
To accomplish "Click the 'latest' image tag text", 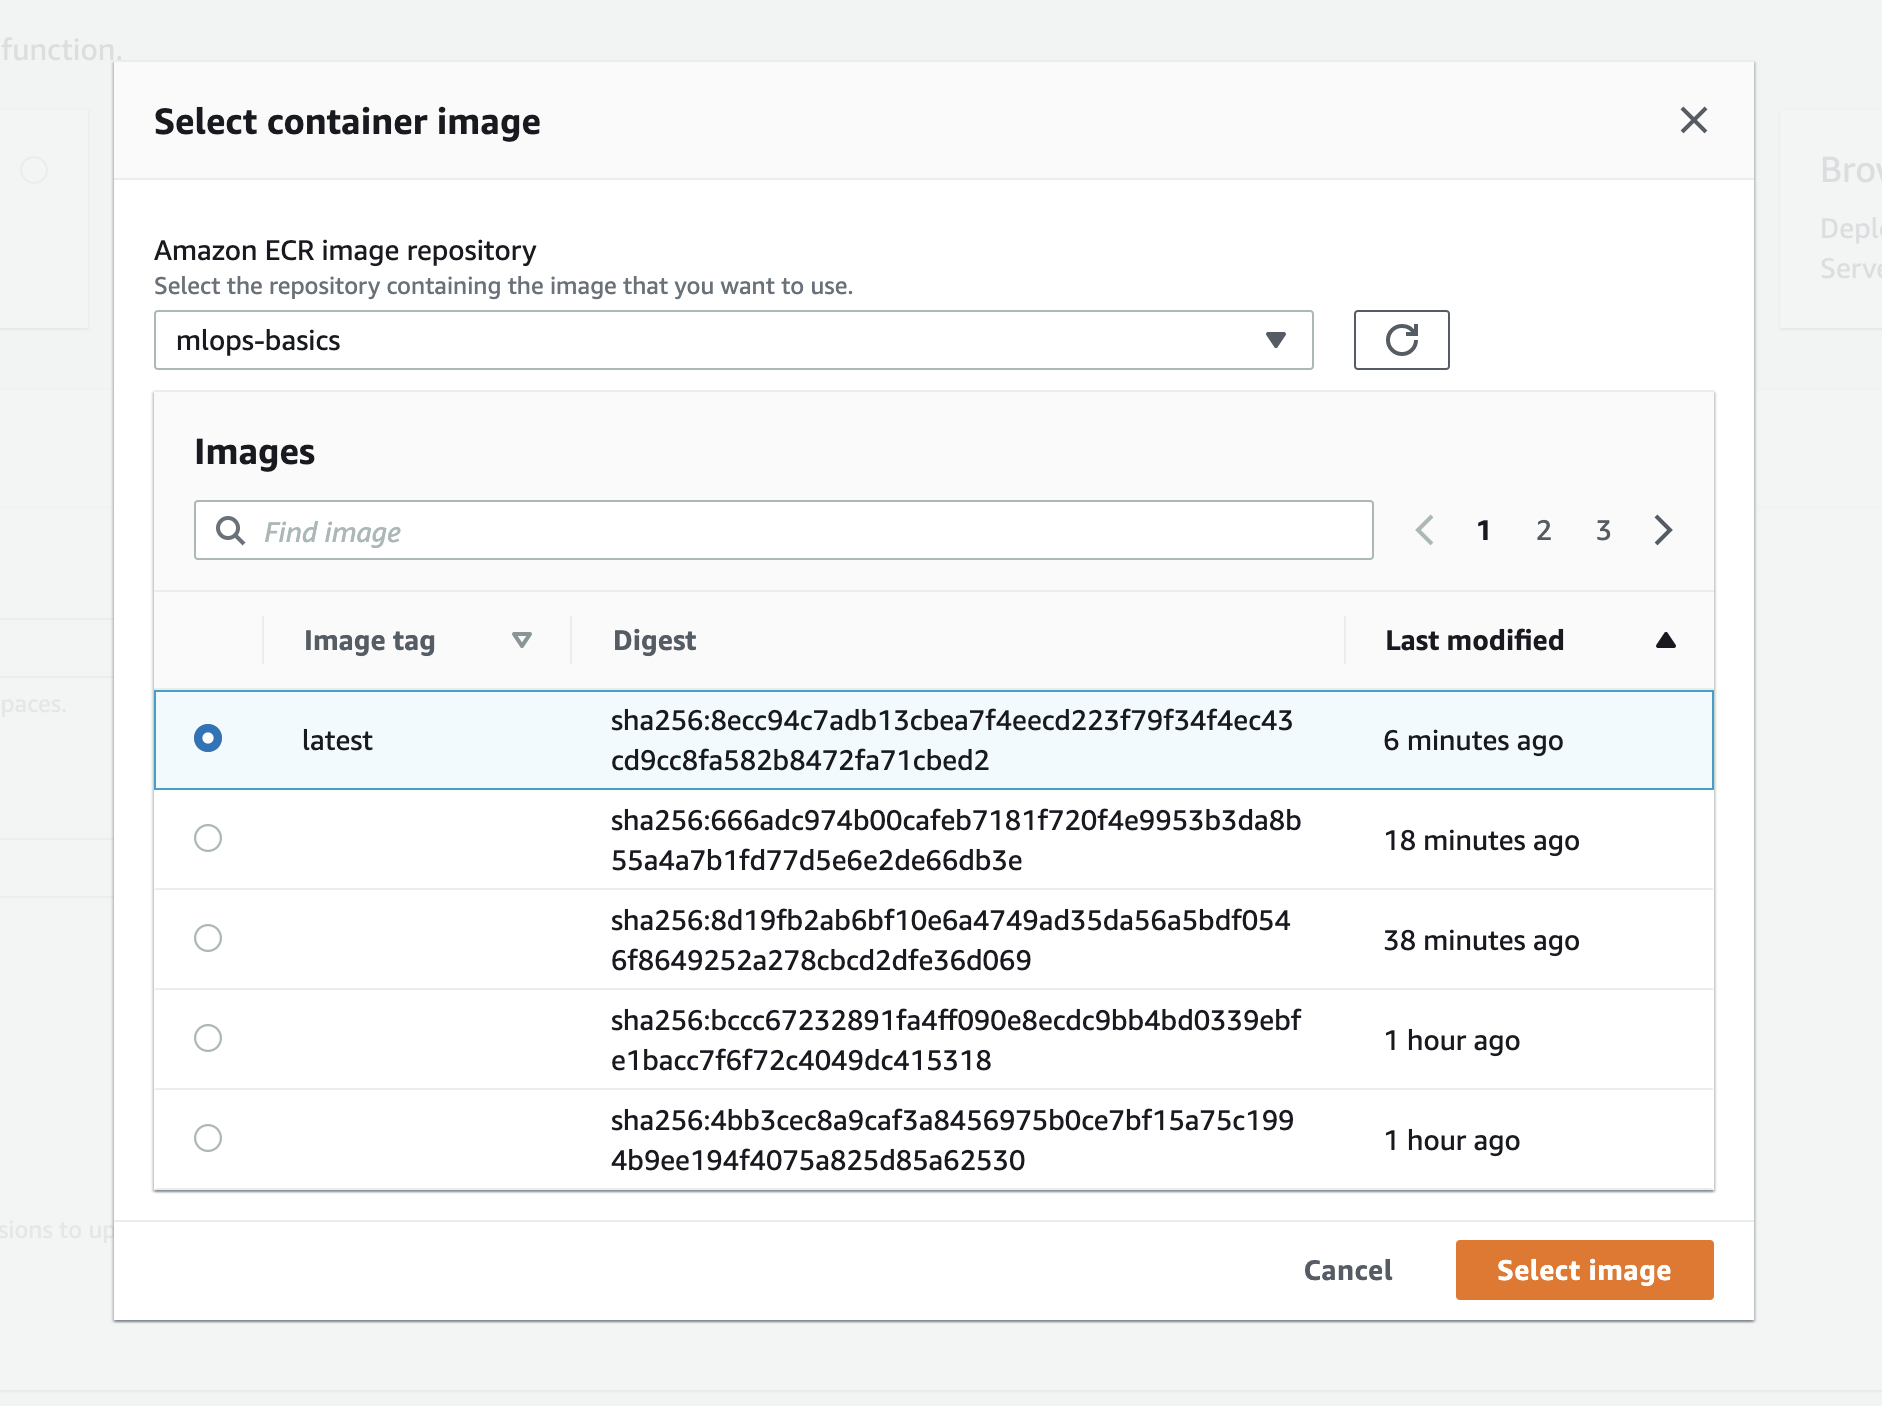I will click(x=337, y=740).
